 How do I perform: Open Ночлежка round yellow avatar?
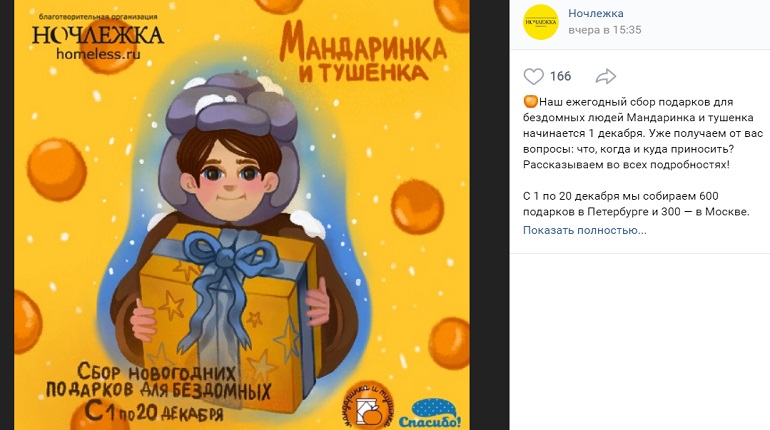(541, 22)
